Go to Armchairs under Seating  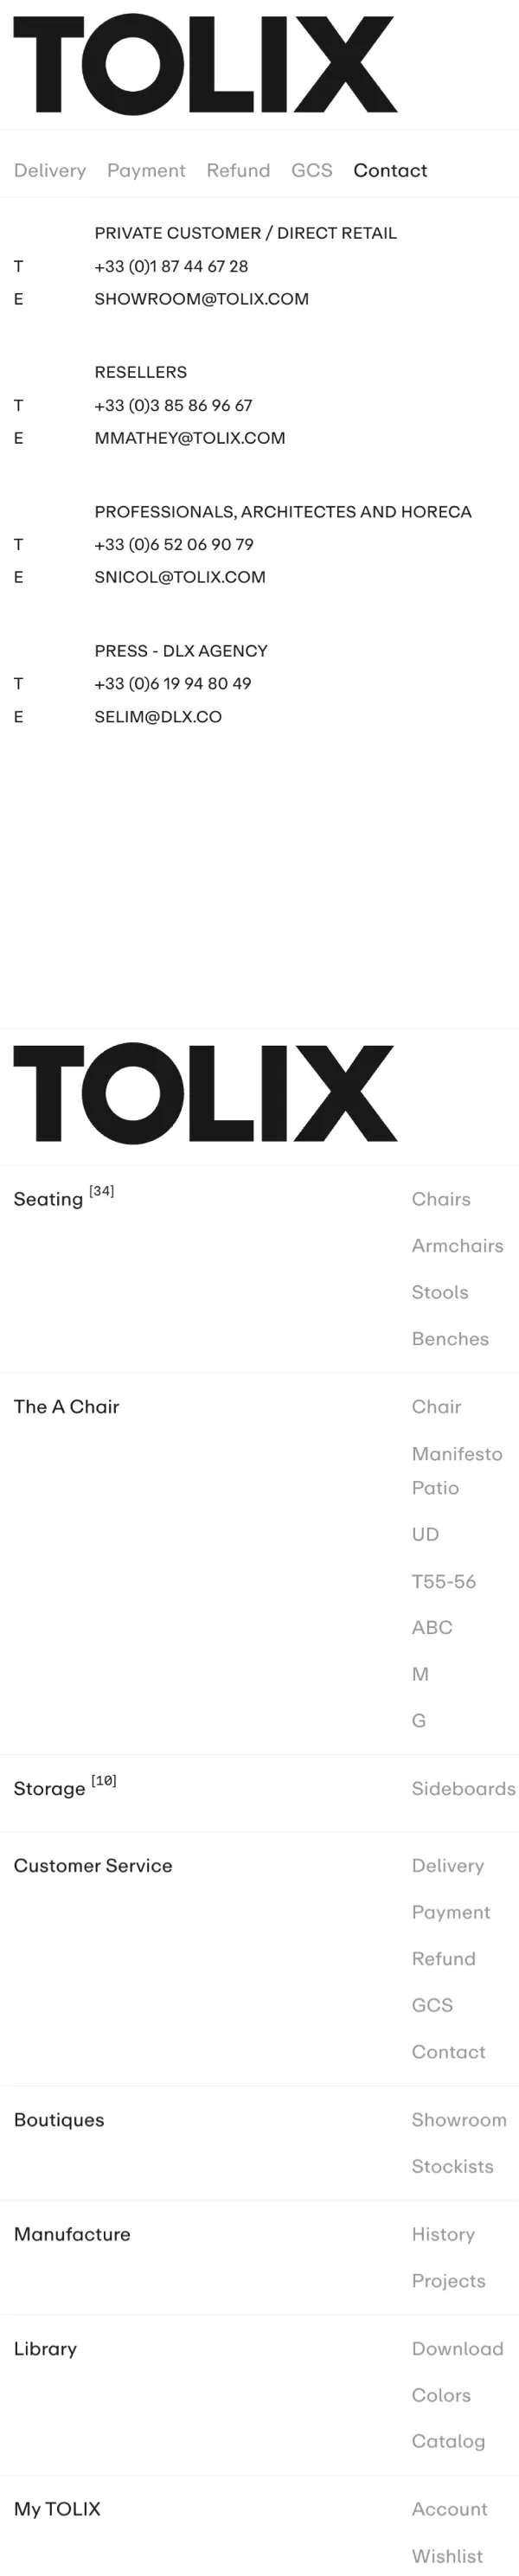(457, 1246)
